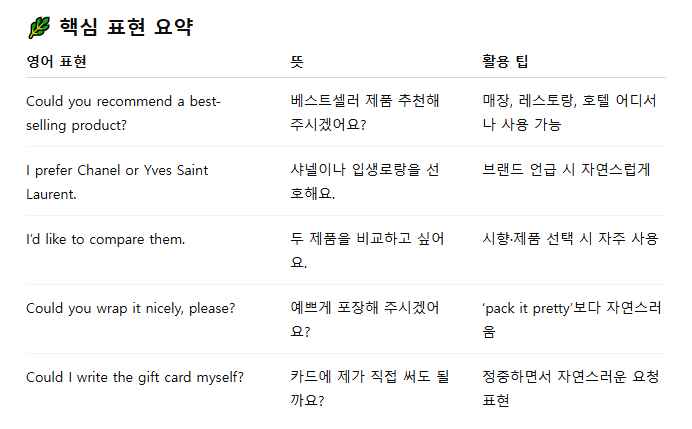
Task: Click the 매장, 레스토랑, 호텔 tip cell
Action: (x=569, y=113)
